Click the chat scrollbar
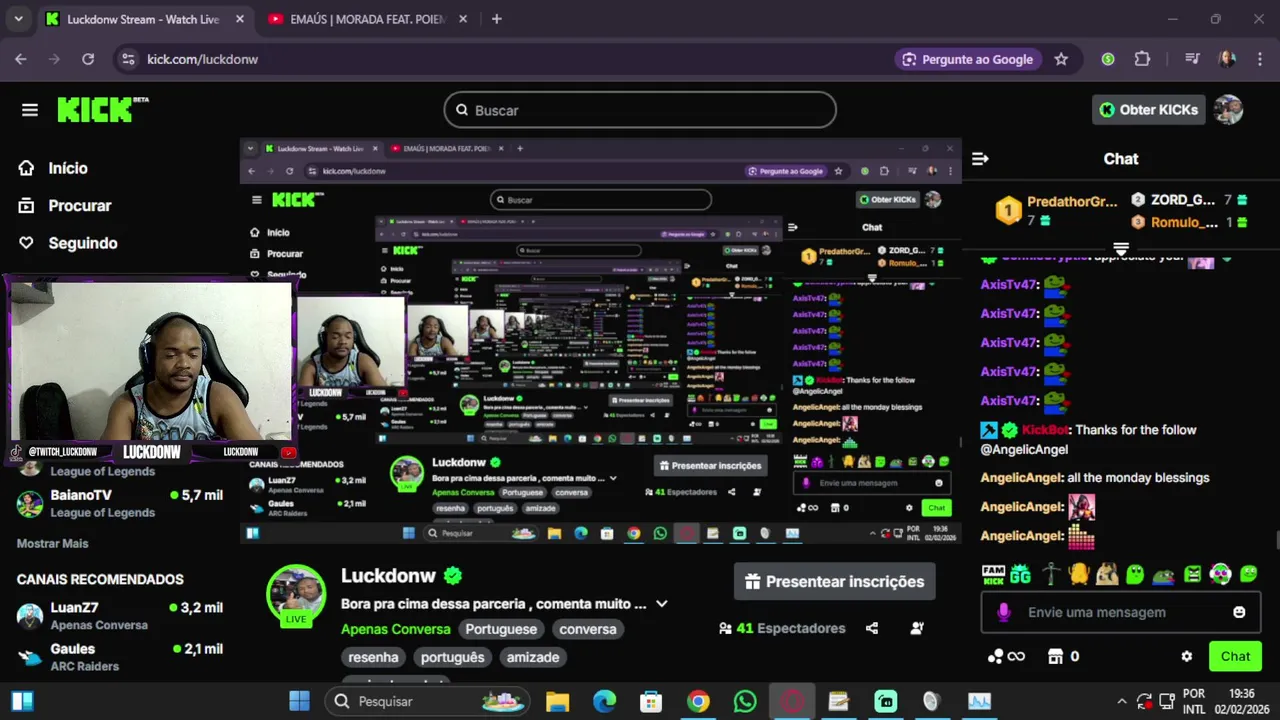Screen dimensions: 1280x720 tap(1276, 540)
